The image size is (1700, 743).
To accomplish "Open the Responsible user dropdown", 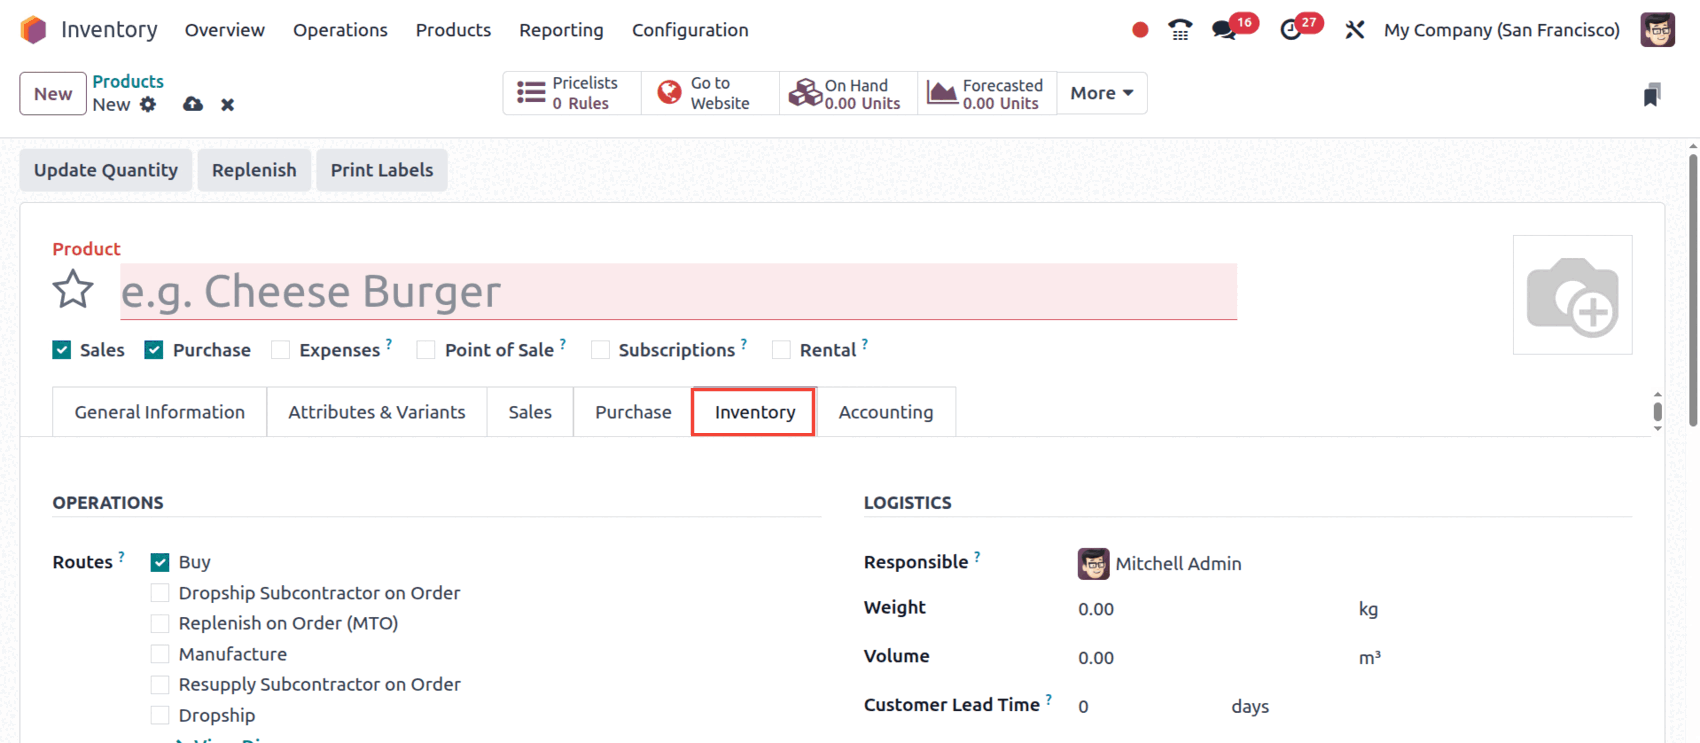I will pyautogui.click(x=1178, y=564).
